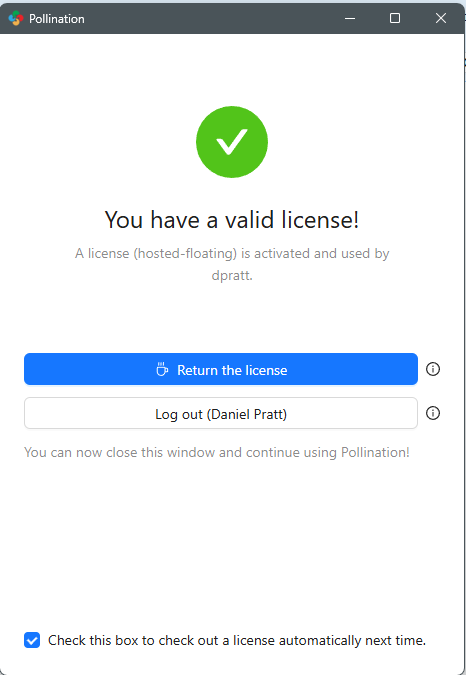Viewport: 466px width, 675px height.
Task: Click the 'Return the license' label text
Action: click(x=232, y=370)
